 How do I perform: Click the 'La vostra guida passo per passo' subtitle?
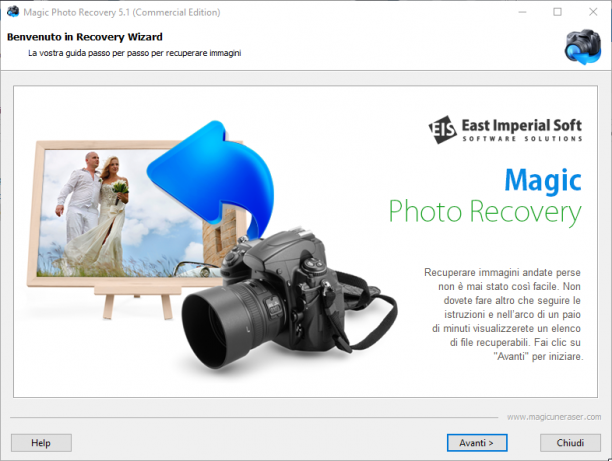click(134, 53)
